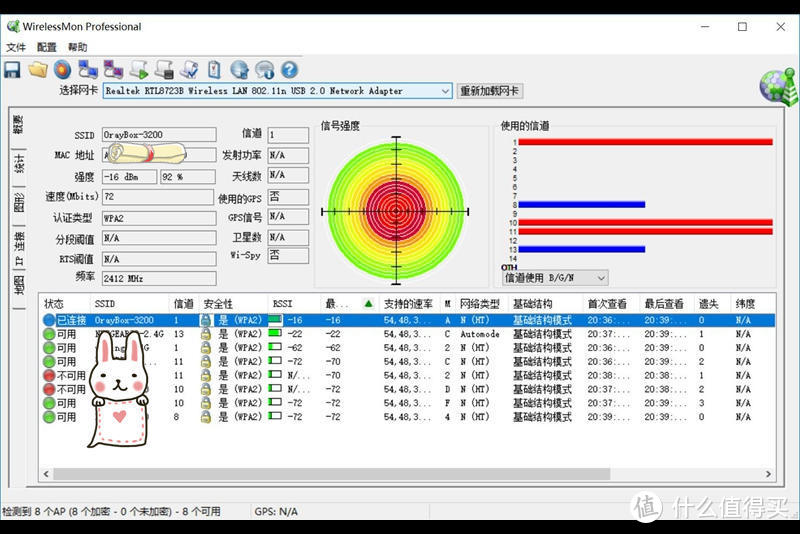Click the document with green arrow icon
This screenshot has height=534, width=800.
point(139,70)
